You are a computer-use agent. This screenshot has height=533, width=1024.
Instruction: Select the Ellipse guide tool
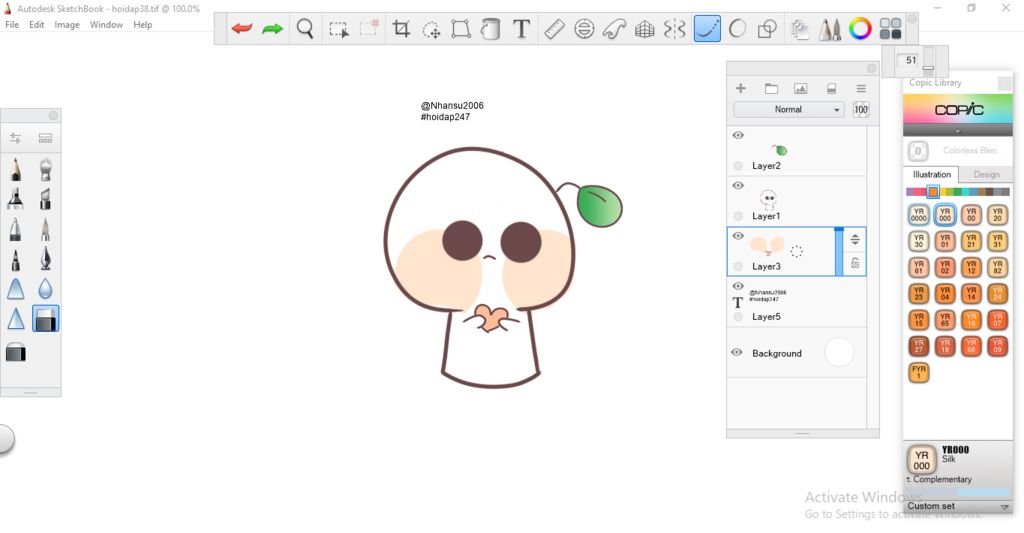click(584, 29)
